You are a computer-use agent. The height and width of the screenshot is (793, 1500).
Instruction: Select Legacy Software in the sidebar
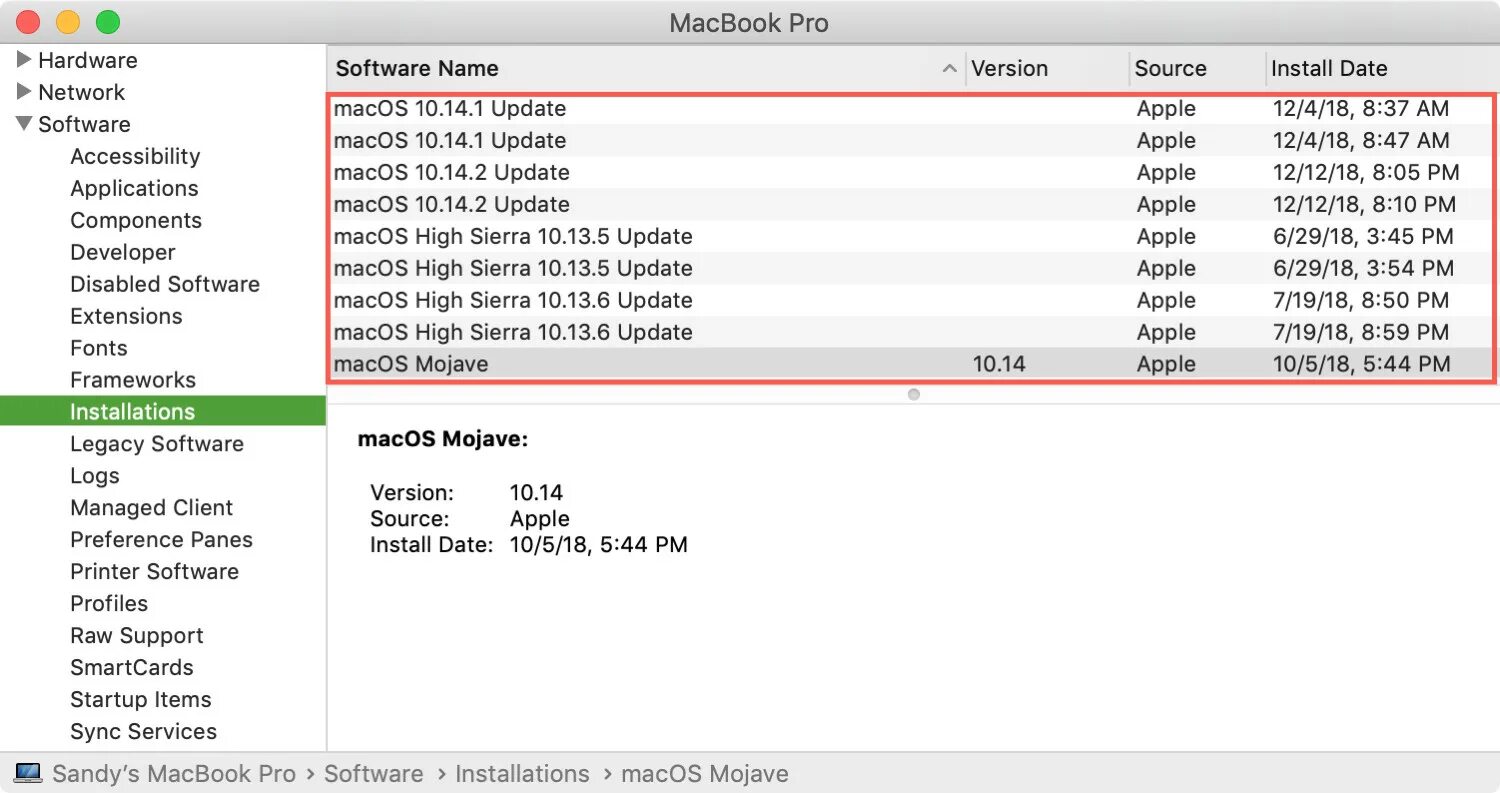tap(157, 444)
